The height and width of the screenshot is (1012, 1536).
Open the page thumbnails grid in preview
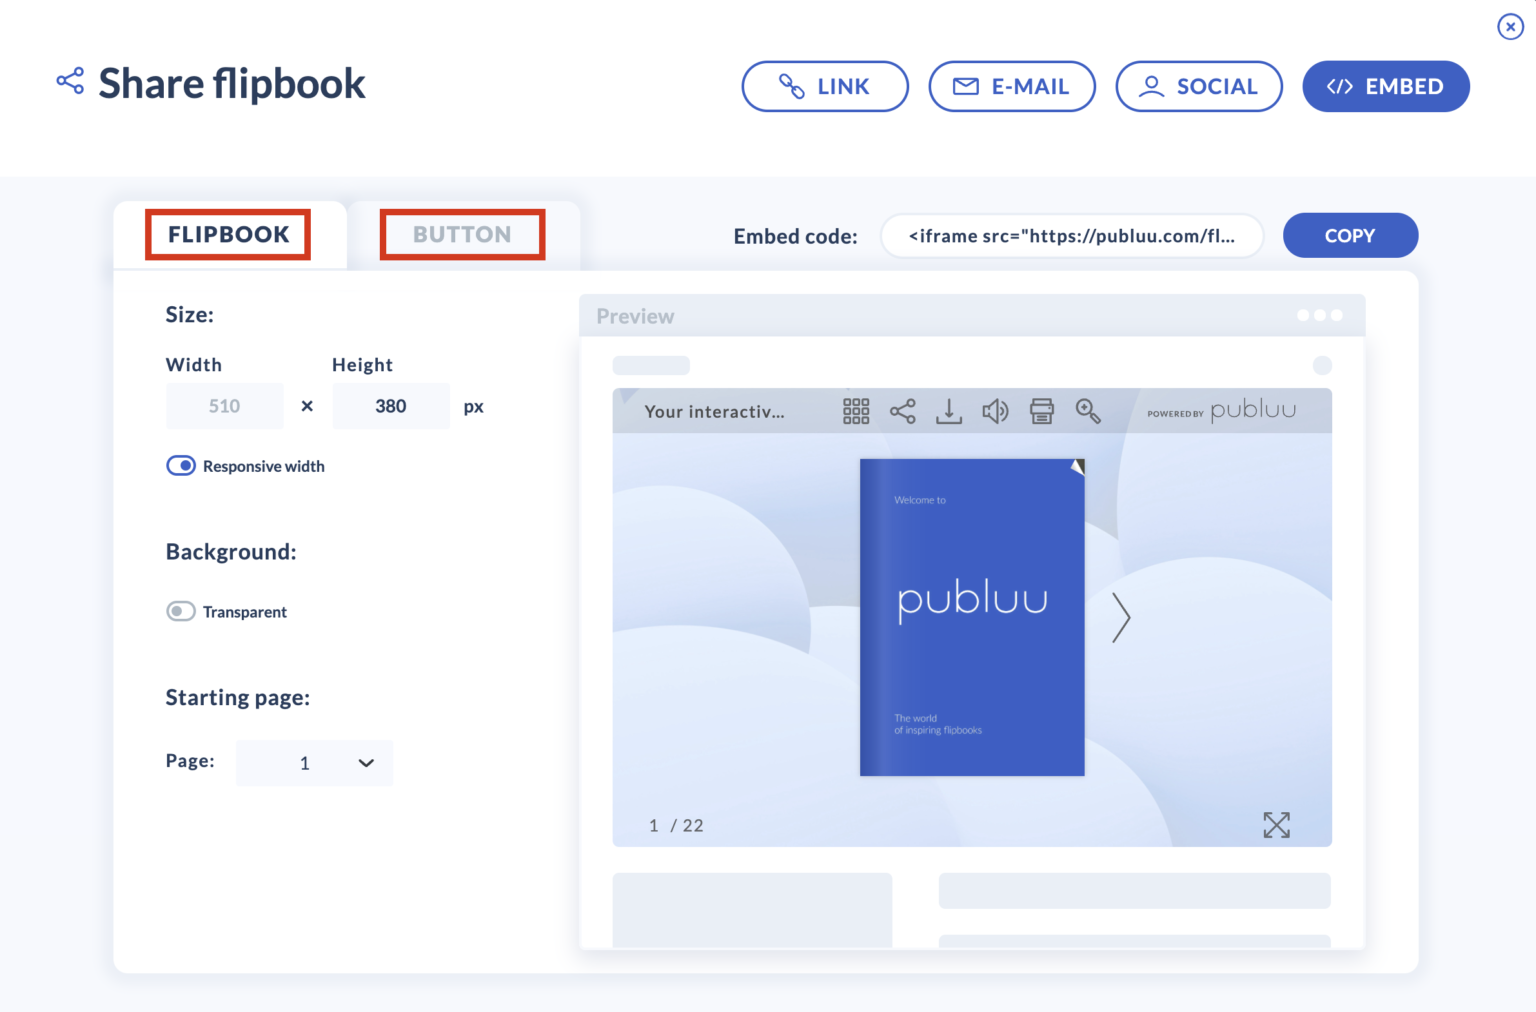coord(856,411)
